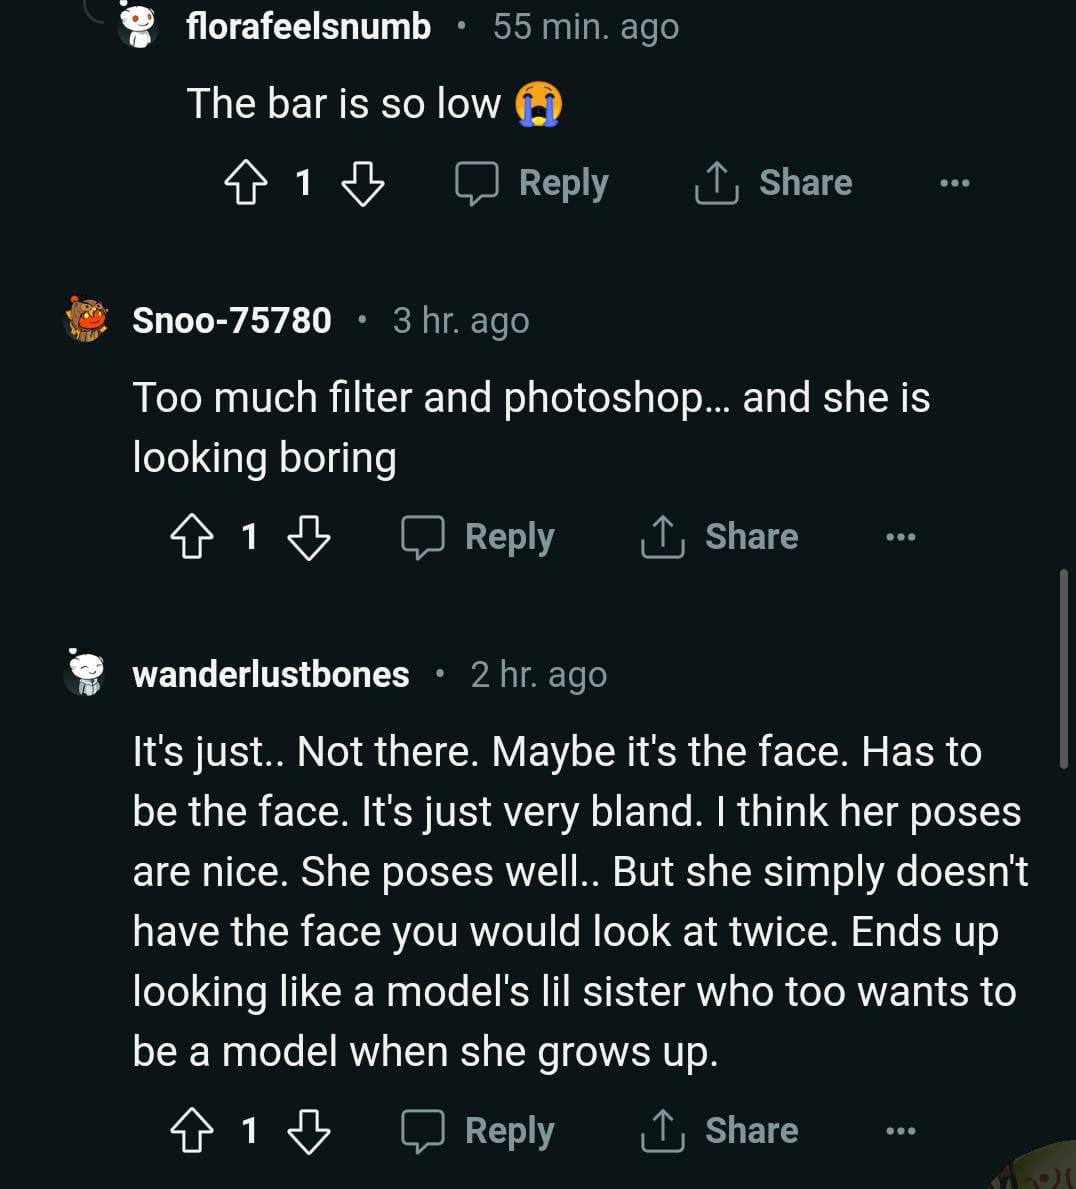Open more options on wanderlustbones' comment
The image size is (1076, 1189).
900,1132
